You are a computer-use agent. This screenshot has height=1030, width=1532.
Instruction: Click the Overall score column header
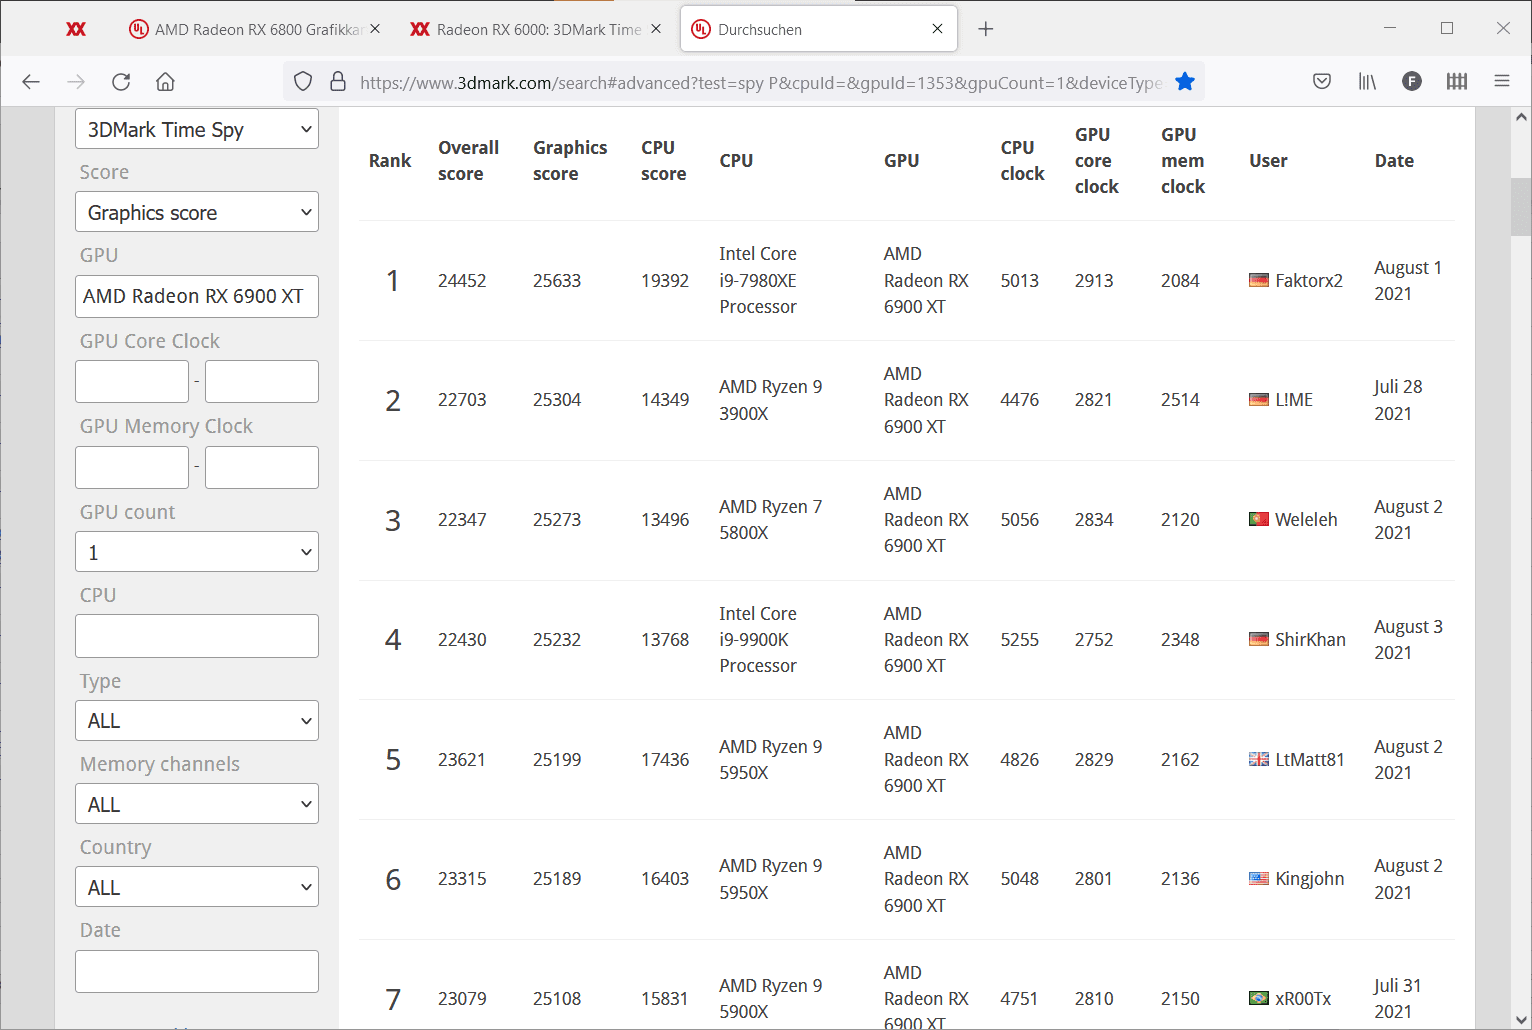tap(468, 160)
